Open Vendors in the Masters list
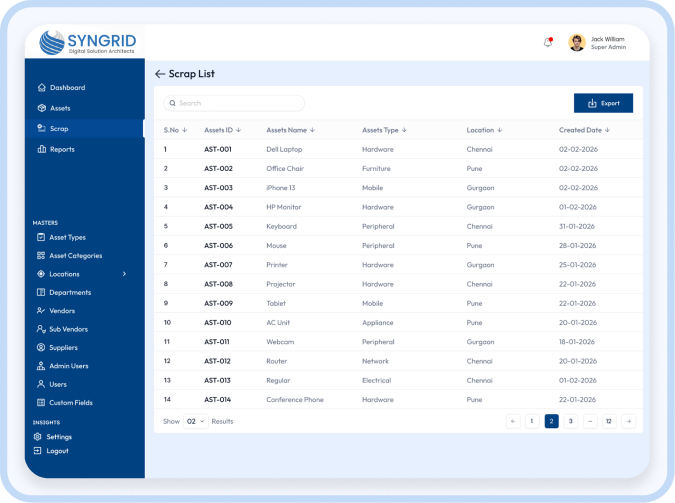Image resolution: width=675 pixels, height=503 pixels. point(62,311)
